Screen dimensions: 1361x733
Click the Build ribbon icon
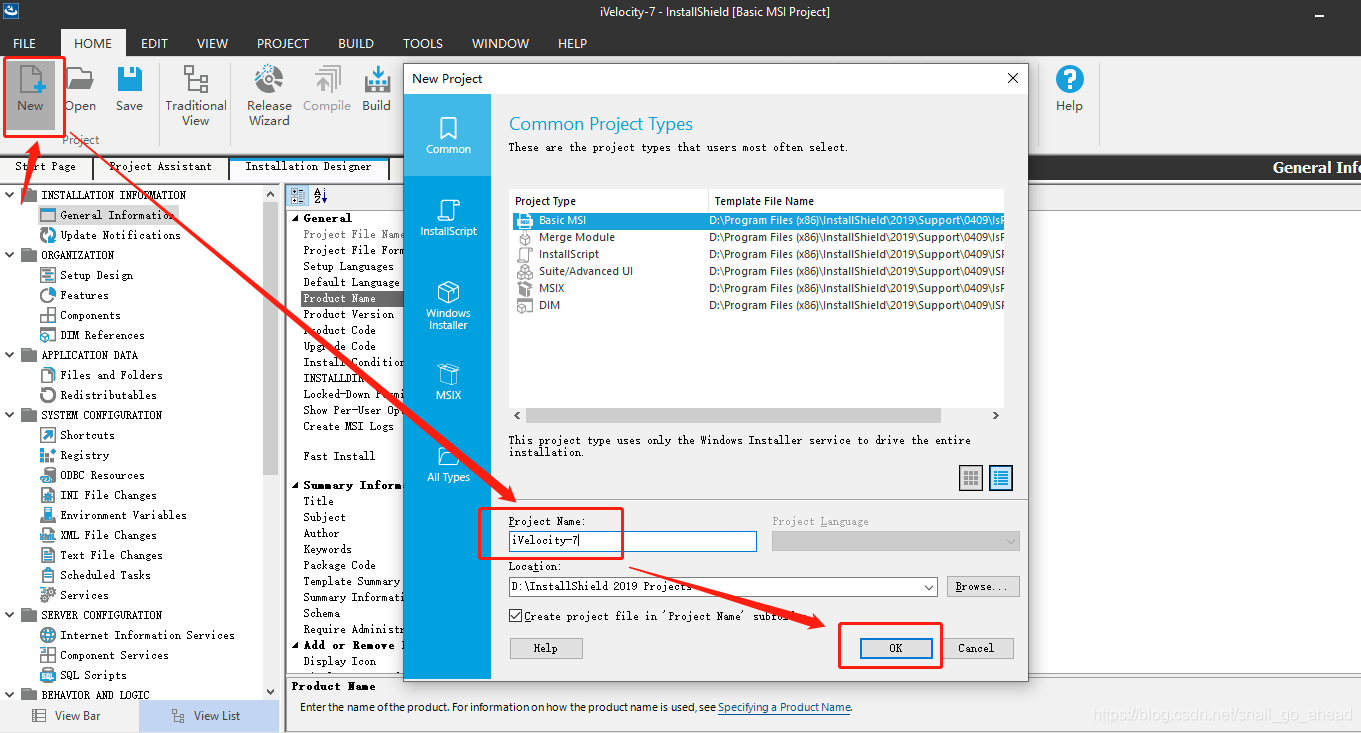(x=377, y=90)
